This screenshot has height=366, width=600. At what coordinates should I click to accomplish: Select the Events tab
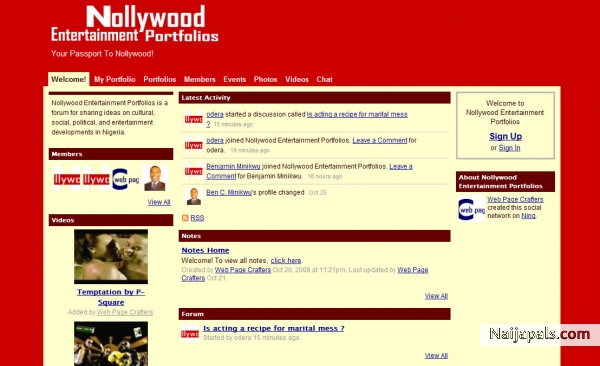click(x=235, y=79)
